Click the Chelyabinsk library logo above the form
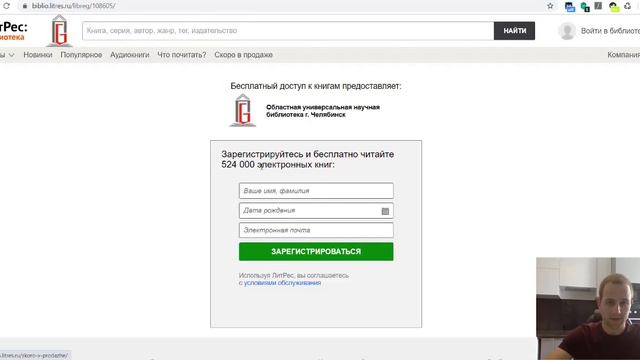 [x=243, y=111]
